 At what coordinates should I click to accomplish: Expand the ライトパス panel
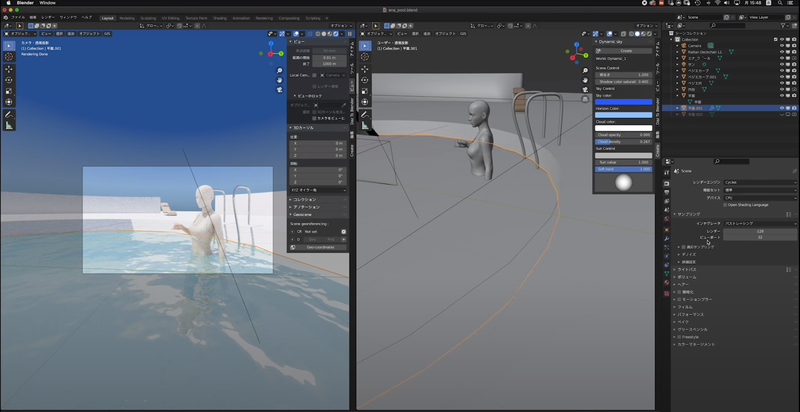685,269
